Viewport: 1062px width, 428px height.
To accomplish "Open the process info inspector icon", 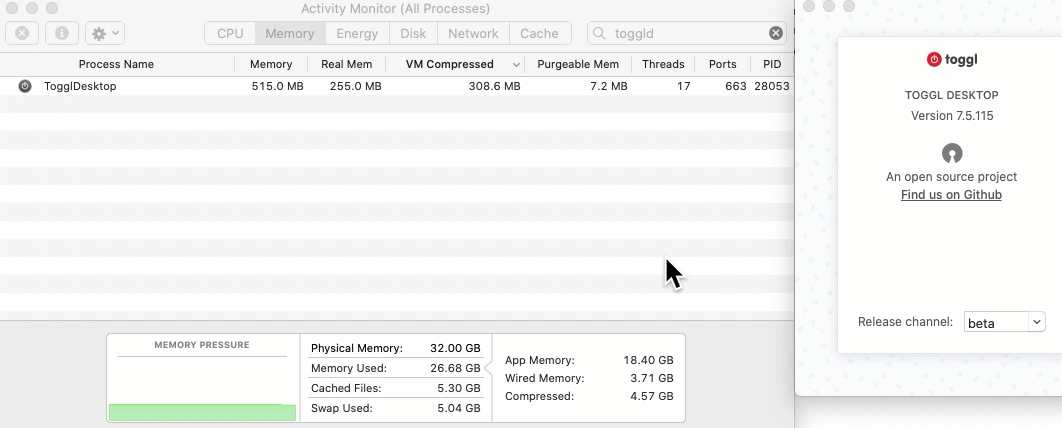I will coord(62,33).
